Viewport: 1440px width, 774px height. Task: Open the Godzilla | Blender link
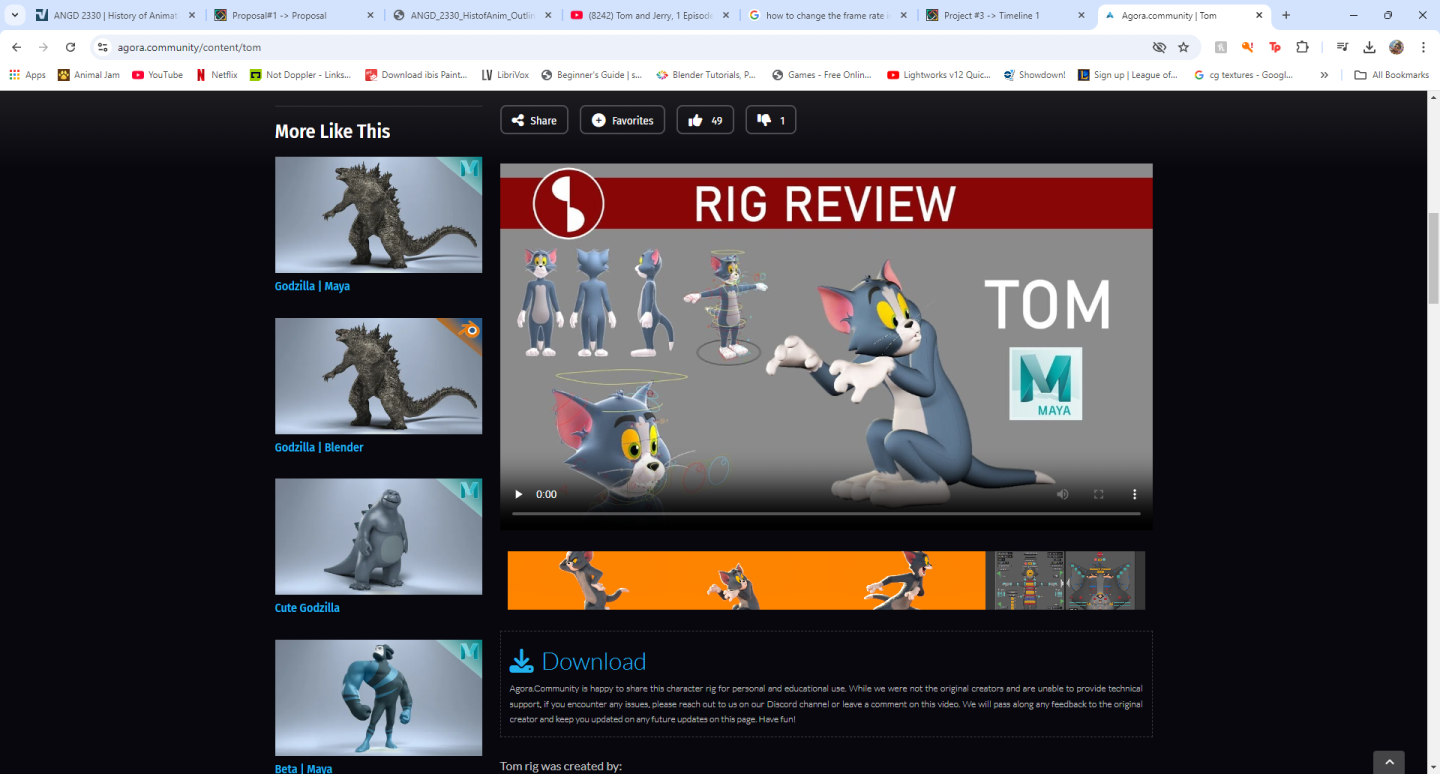click(x=319, y=447)
